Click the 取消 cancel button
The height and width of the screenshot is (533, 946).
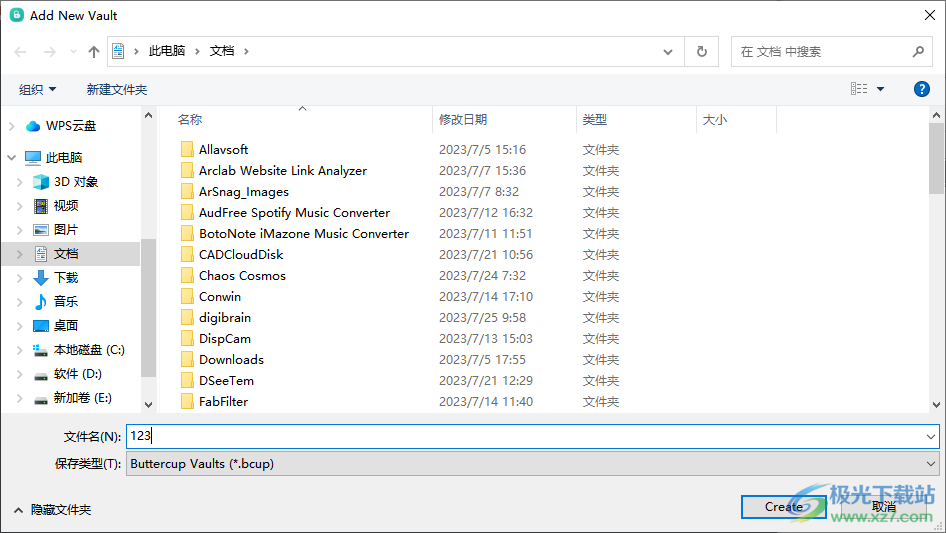click(x=884, y=507)
